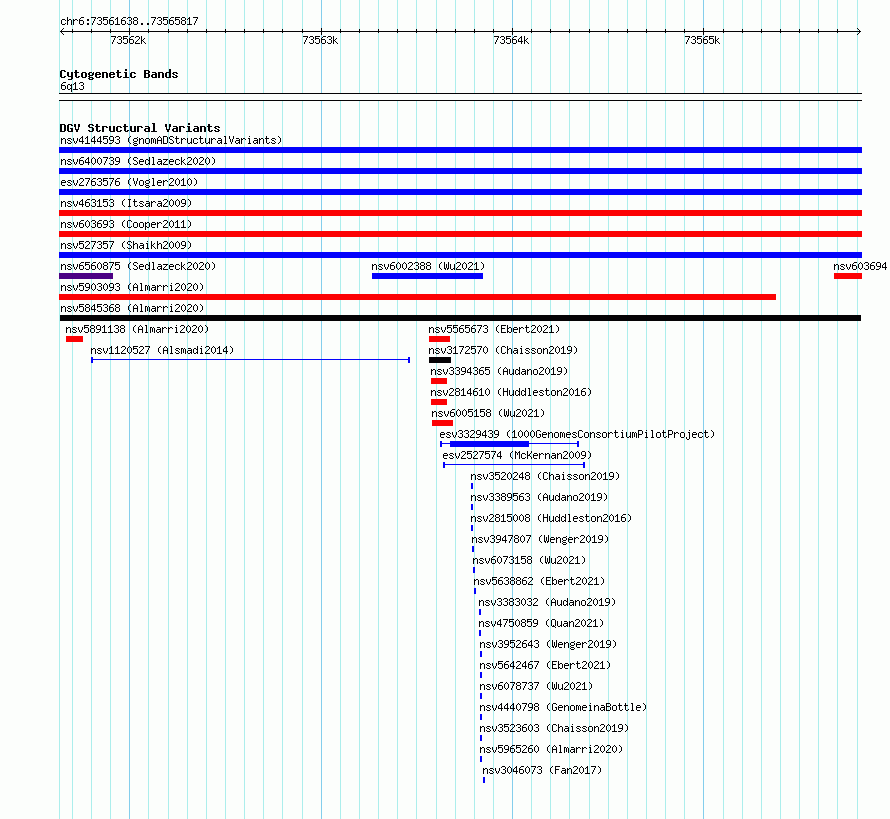This screenshot has height=819, width=890.
Task: Open the esv2763576 Vogler2010 variant label
Action: (x=129, y=182)
